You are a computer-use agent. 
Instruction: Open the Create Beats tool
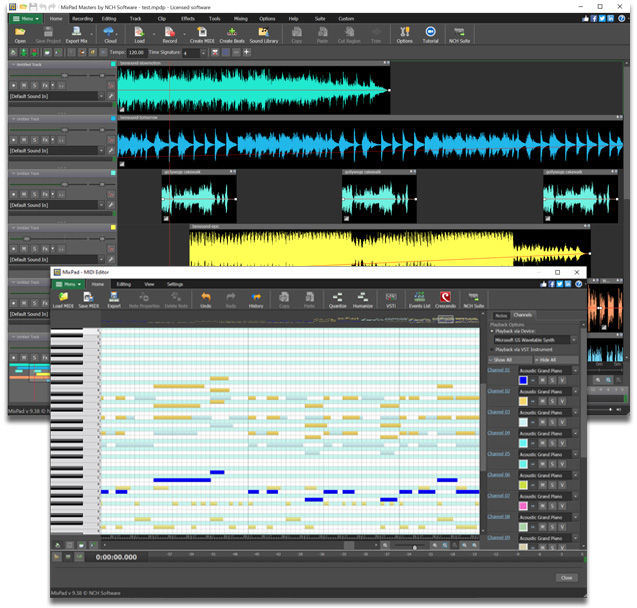[x=232, y=35]
